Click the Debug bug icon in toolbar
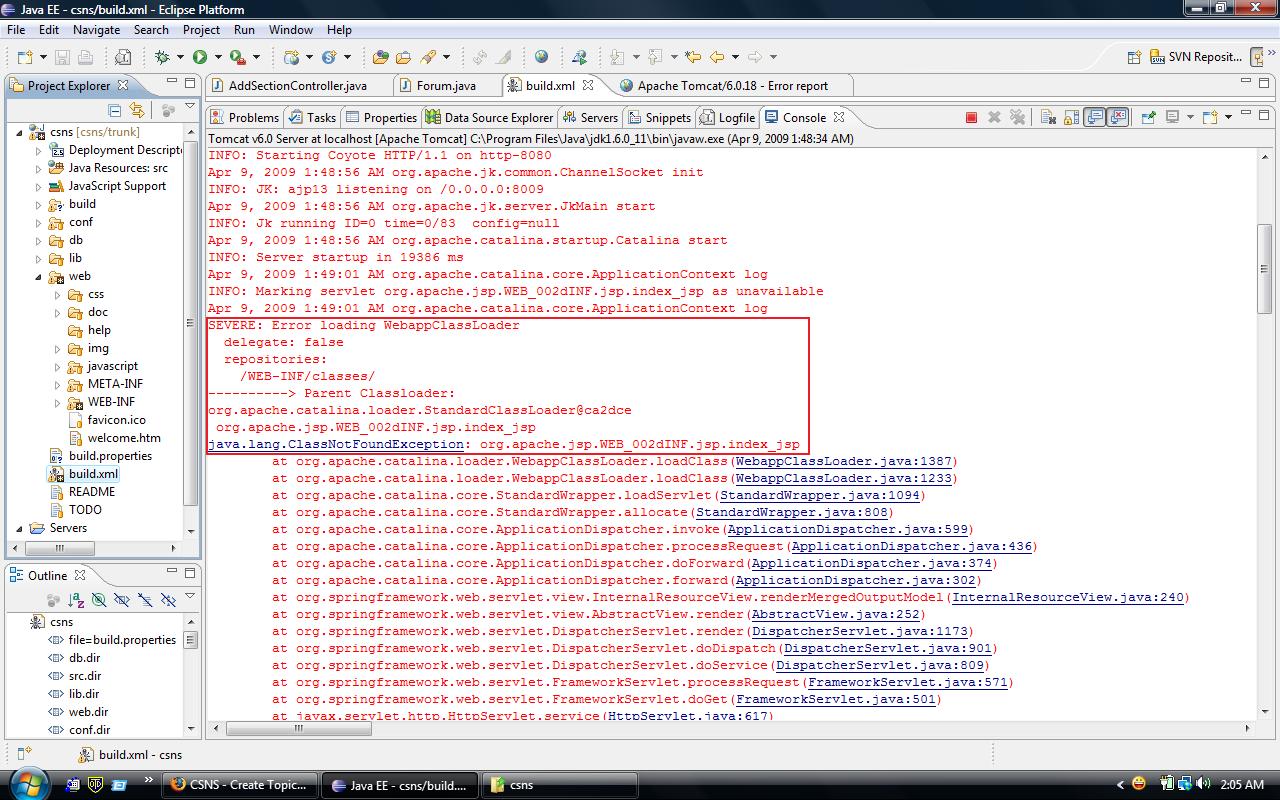 (x=162, y=57)
